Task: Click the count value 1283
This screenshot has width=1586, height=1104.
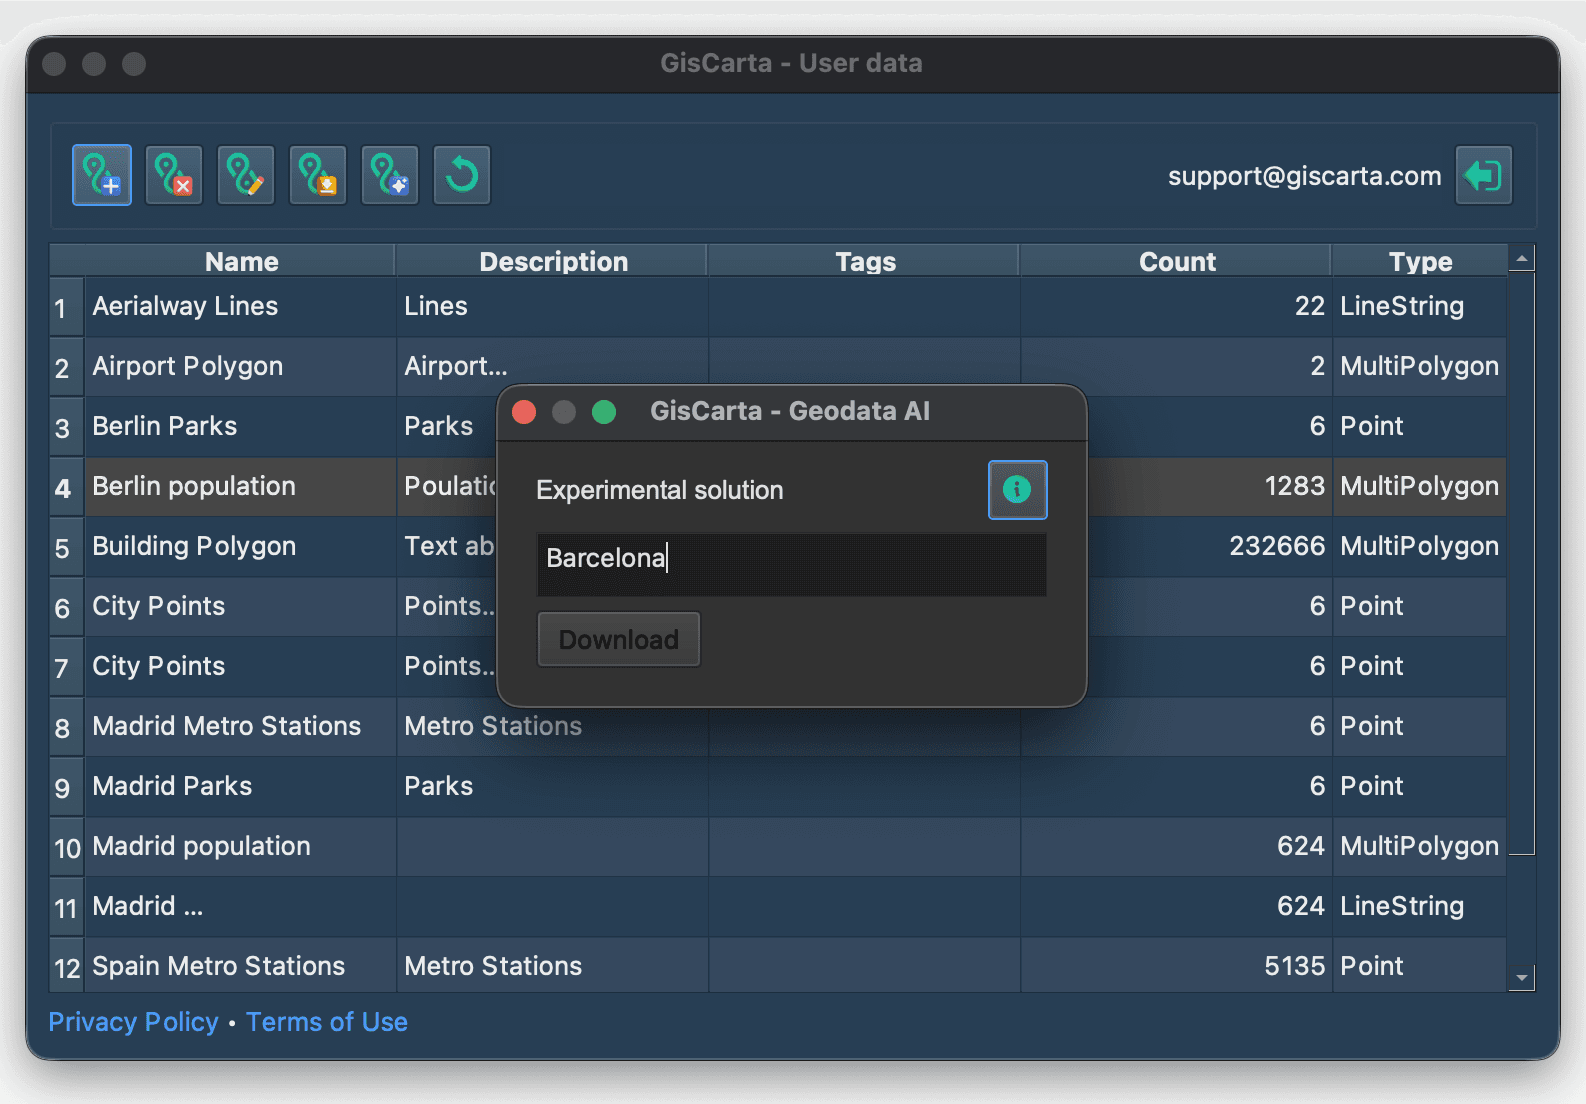Action: click(x=1294, y=486)
